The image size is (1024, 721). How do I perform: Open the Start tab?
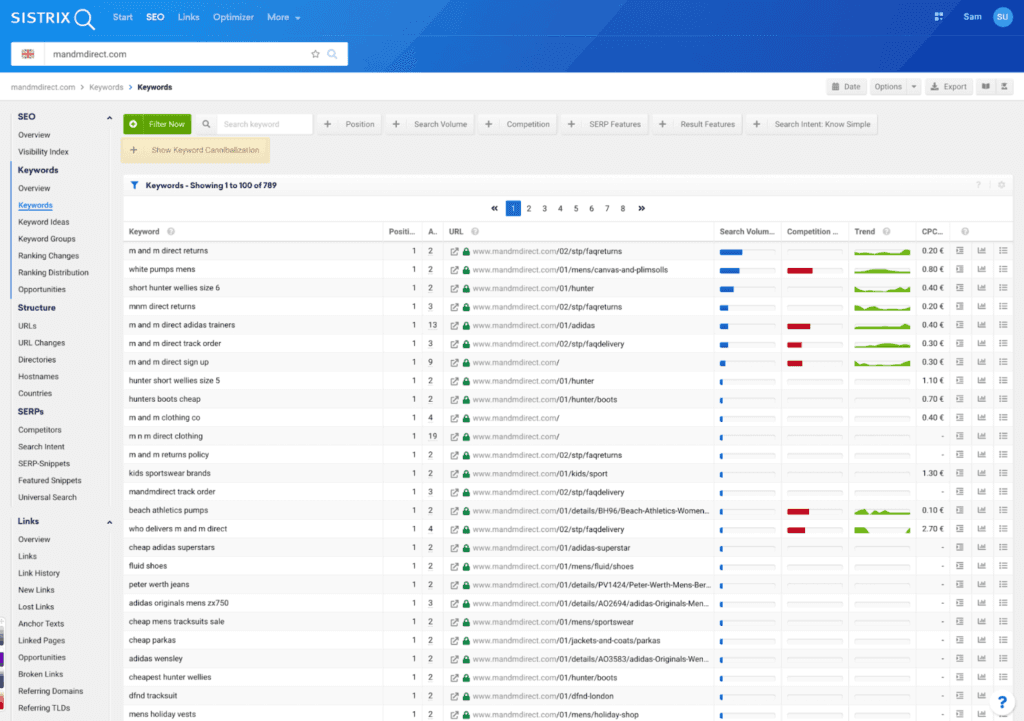coord(123,18)
